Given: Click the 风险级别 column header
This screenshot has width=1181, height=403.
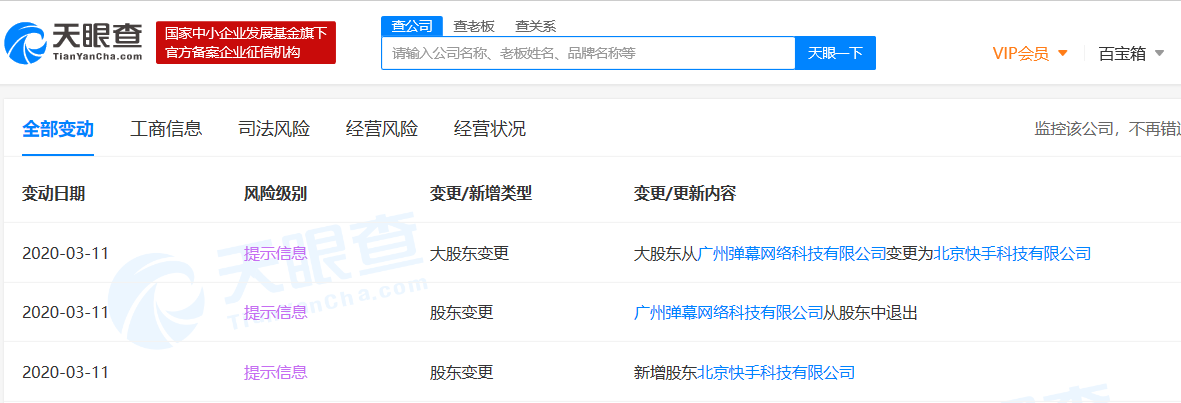Looking at the screenshot, I should 276,194.
